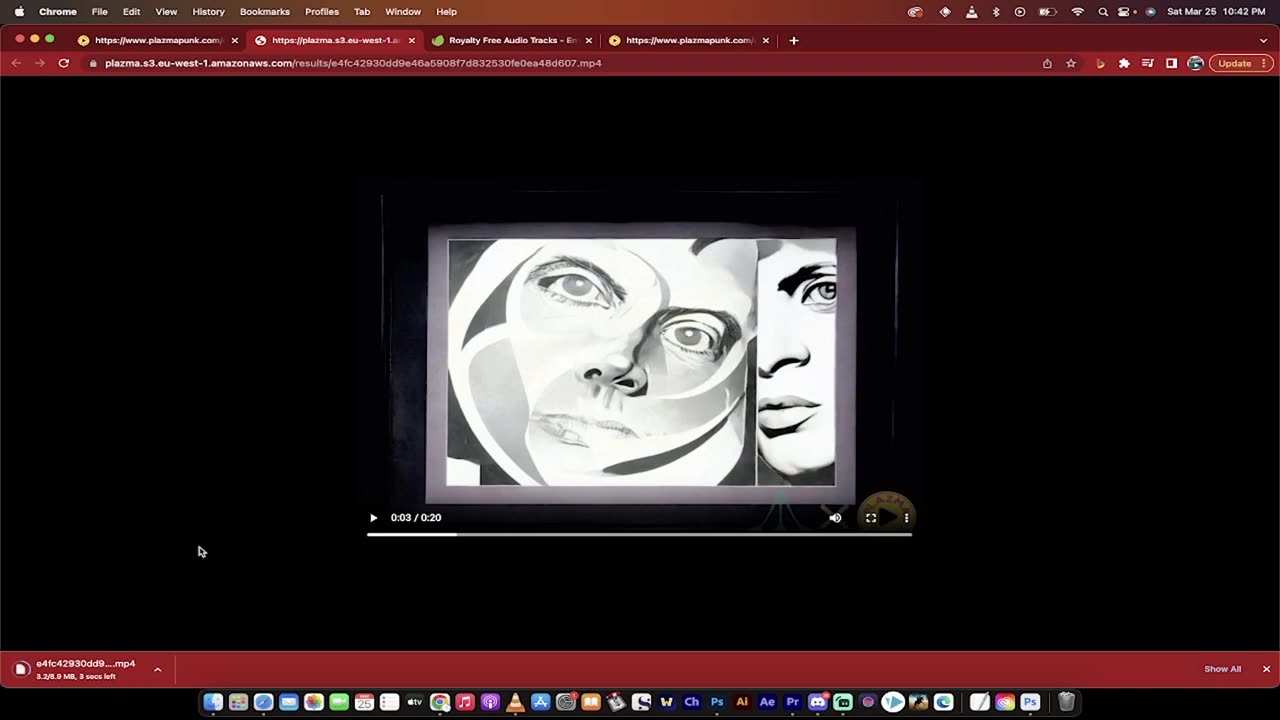Screen dimensions: 1280x720
Task: Open VLC from the Dock
Action: [x=515, y=702]
